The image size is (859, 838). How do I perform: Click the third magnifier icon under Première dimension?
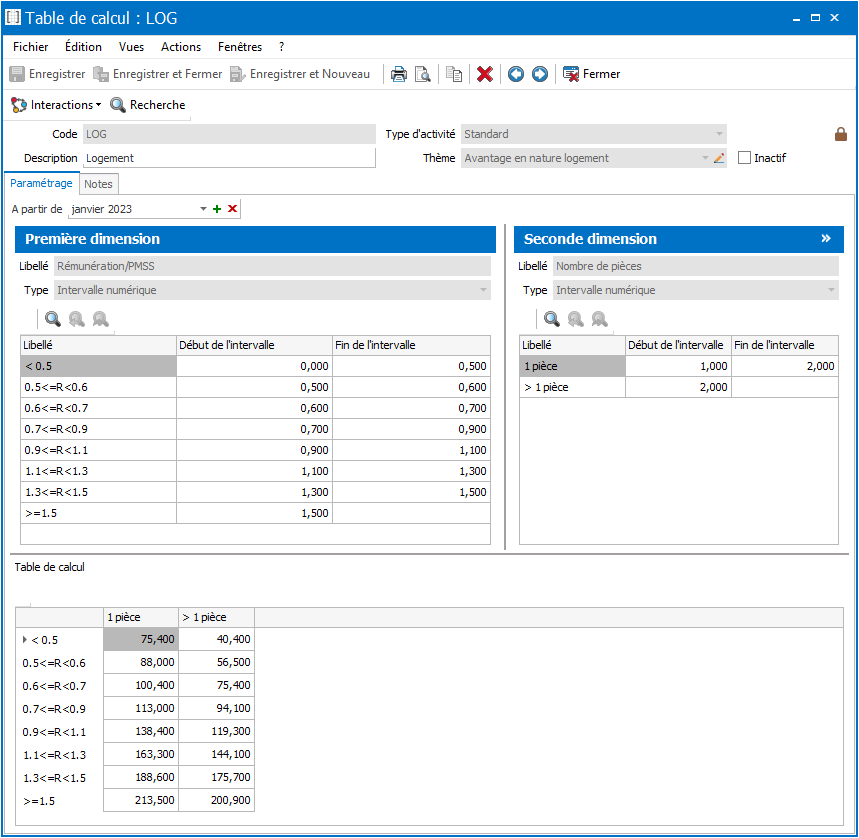coord(101,319)
